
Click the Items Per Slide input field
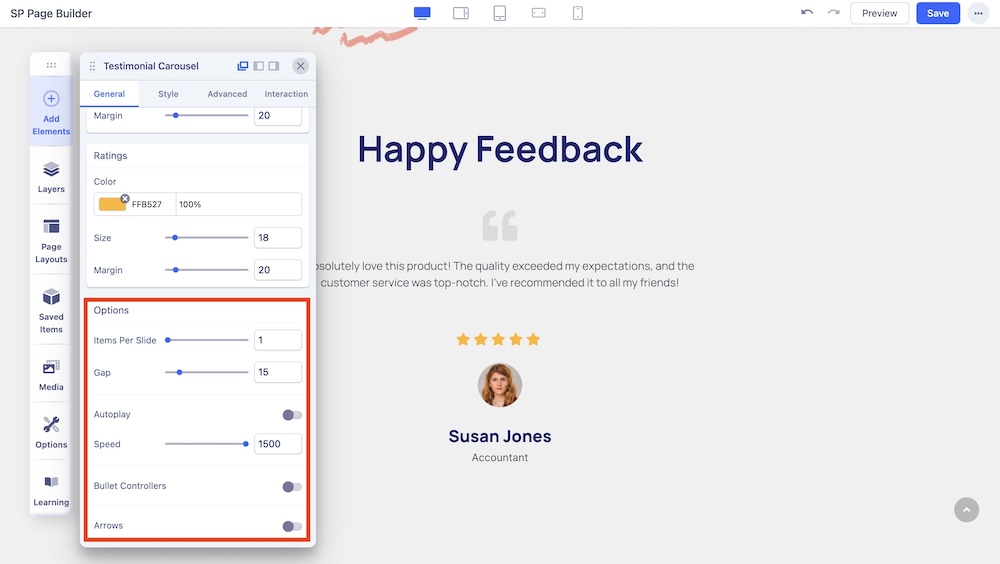[x=277, y=340]
